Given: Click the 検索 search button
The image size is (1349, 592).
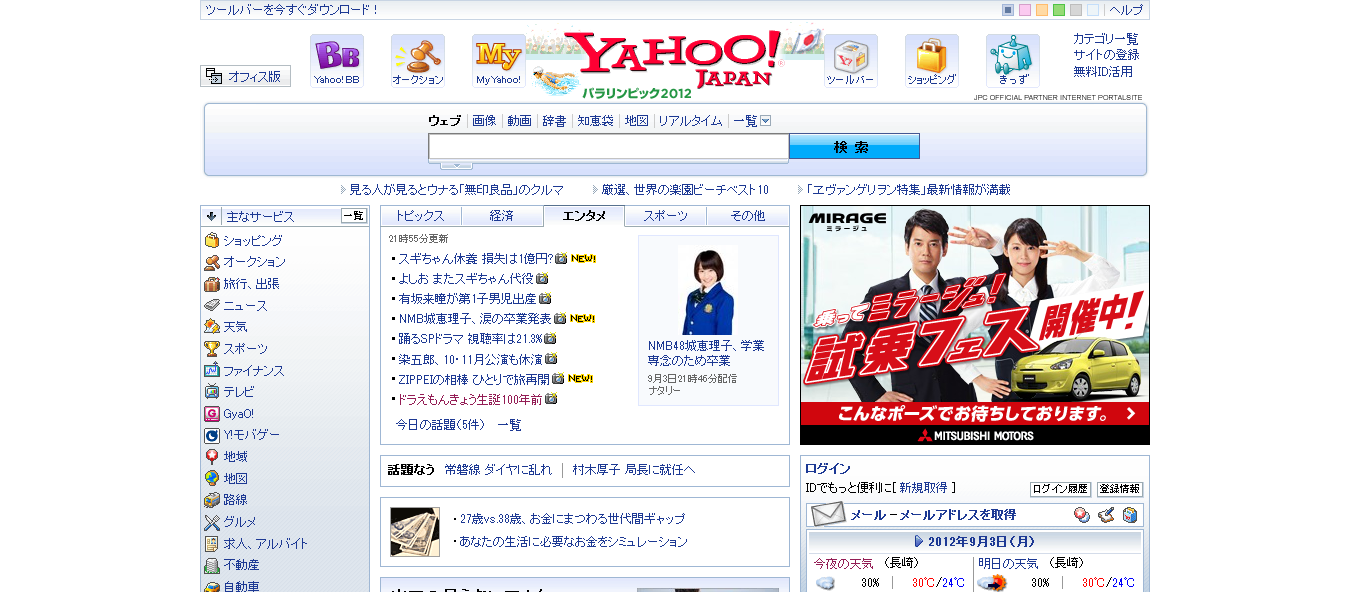Looking at the screenshot, I should pyautogui.click(x=854, y=147).
